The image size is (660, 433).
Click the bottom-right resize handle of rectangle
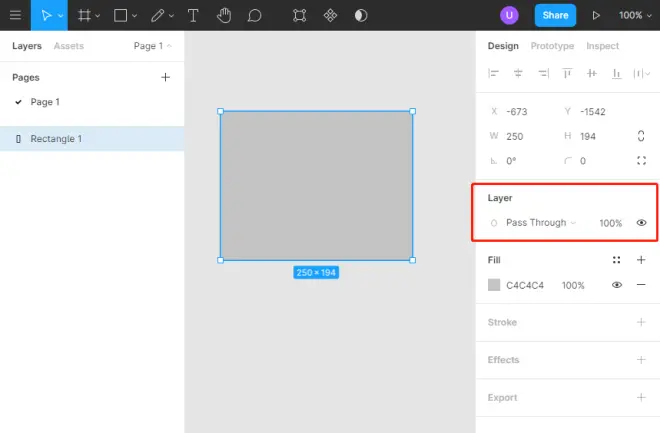412,260
